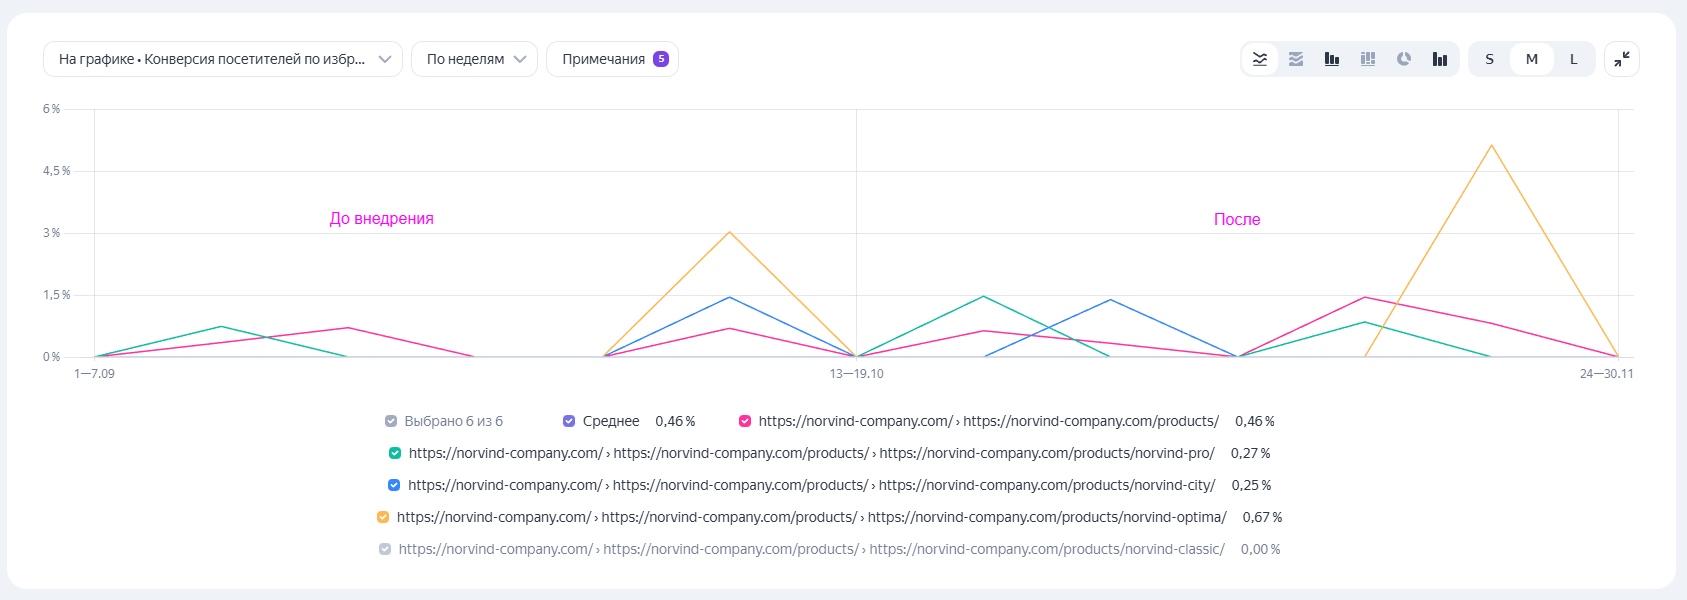The image size is (1687, 600).
Task: Open the 'По неделям' grouping dropdown
Action: click(475, 59)
